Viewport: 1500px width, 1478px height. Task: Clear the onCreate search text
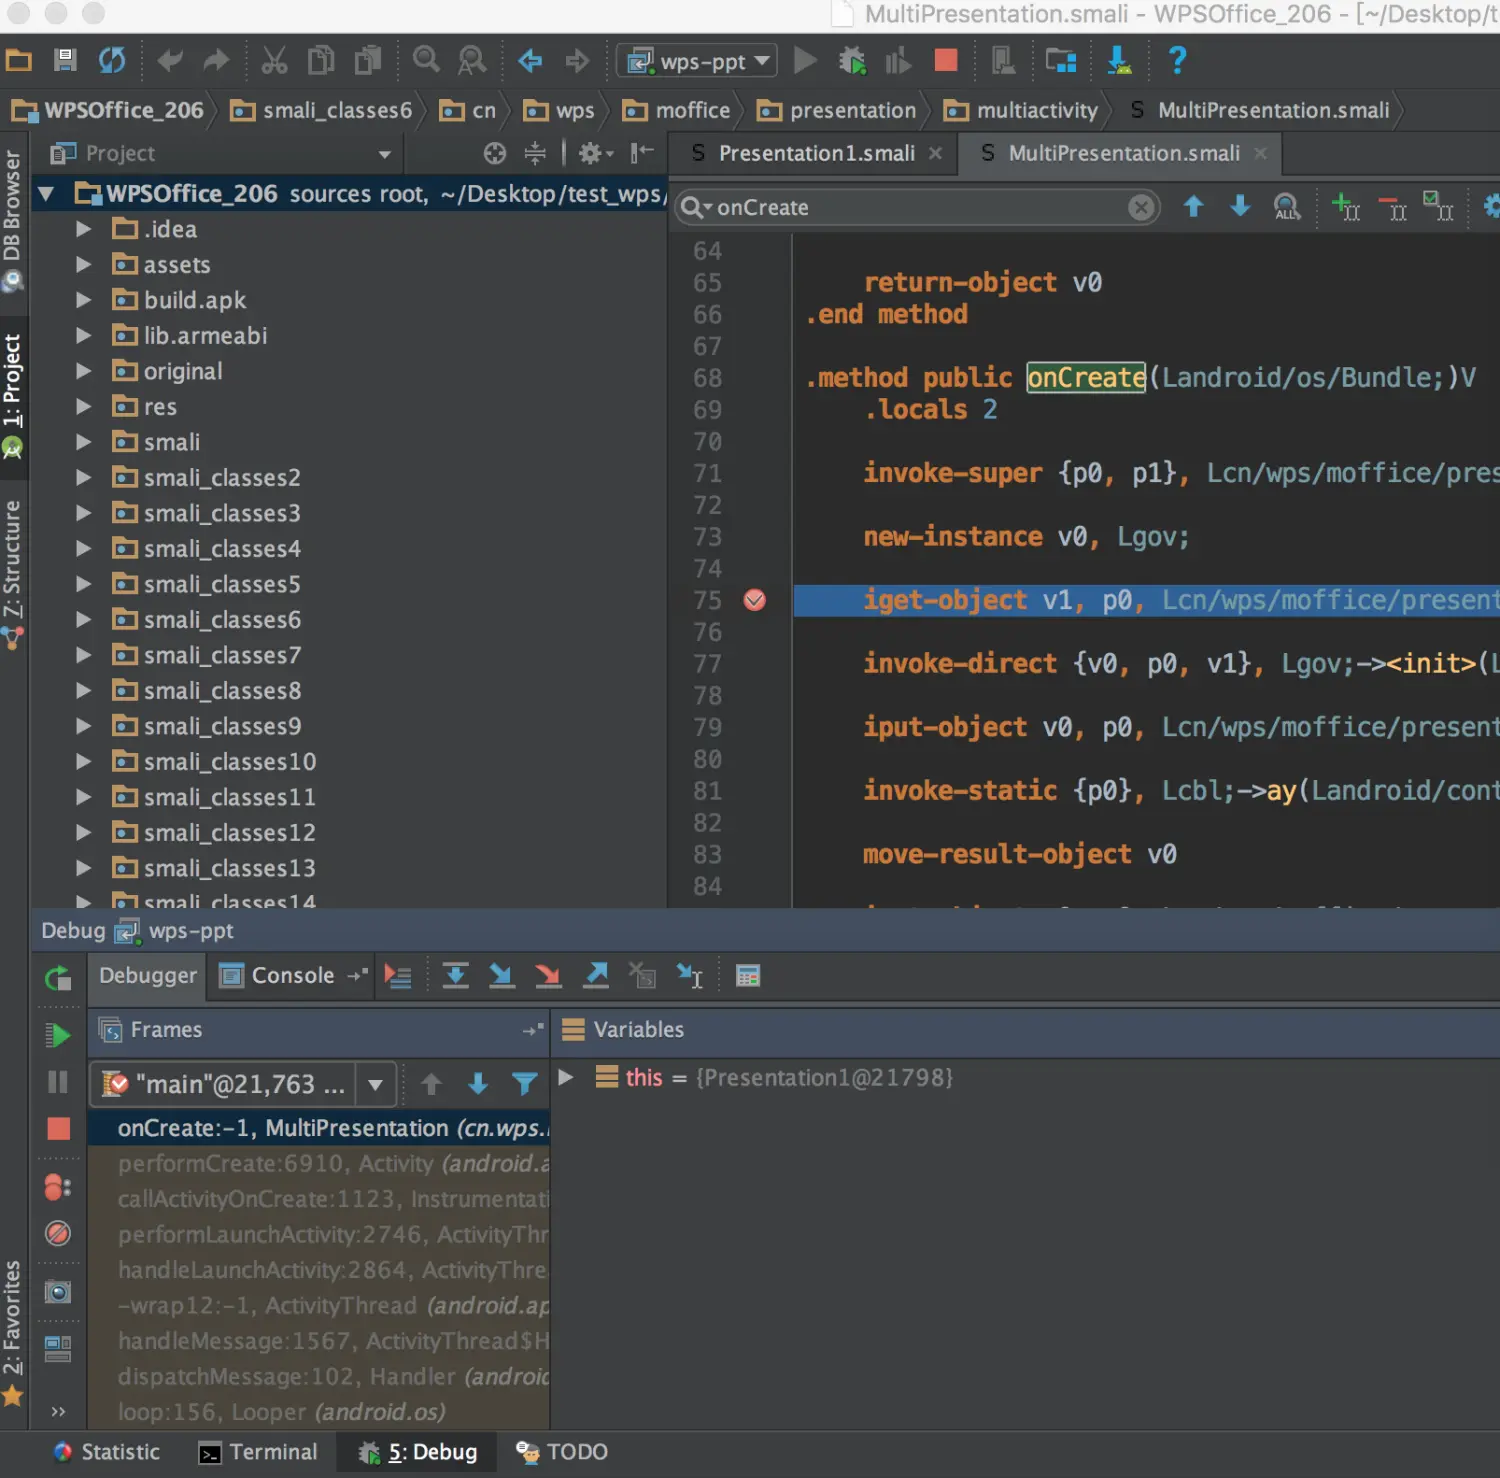click(1140, 207)
